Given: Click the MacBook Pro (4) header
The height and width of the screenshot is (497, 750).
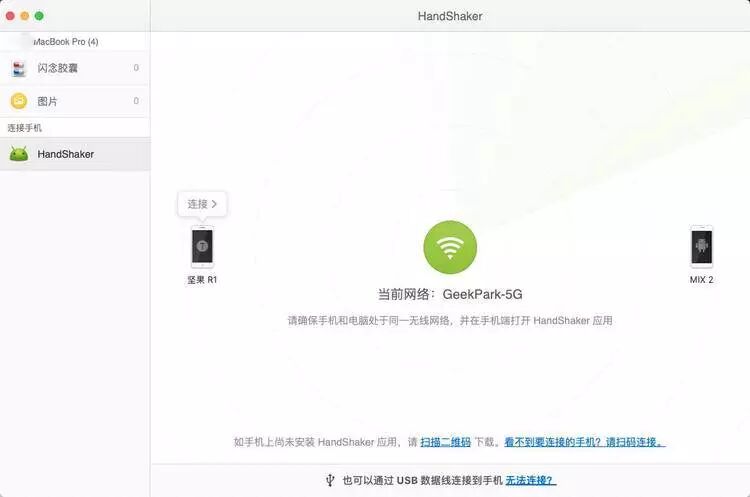Looking at the screenshot, I should [x=66, y=42].
